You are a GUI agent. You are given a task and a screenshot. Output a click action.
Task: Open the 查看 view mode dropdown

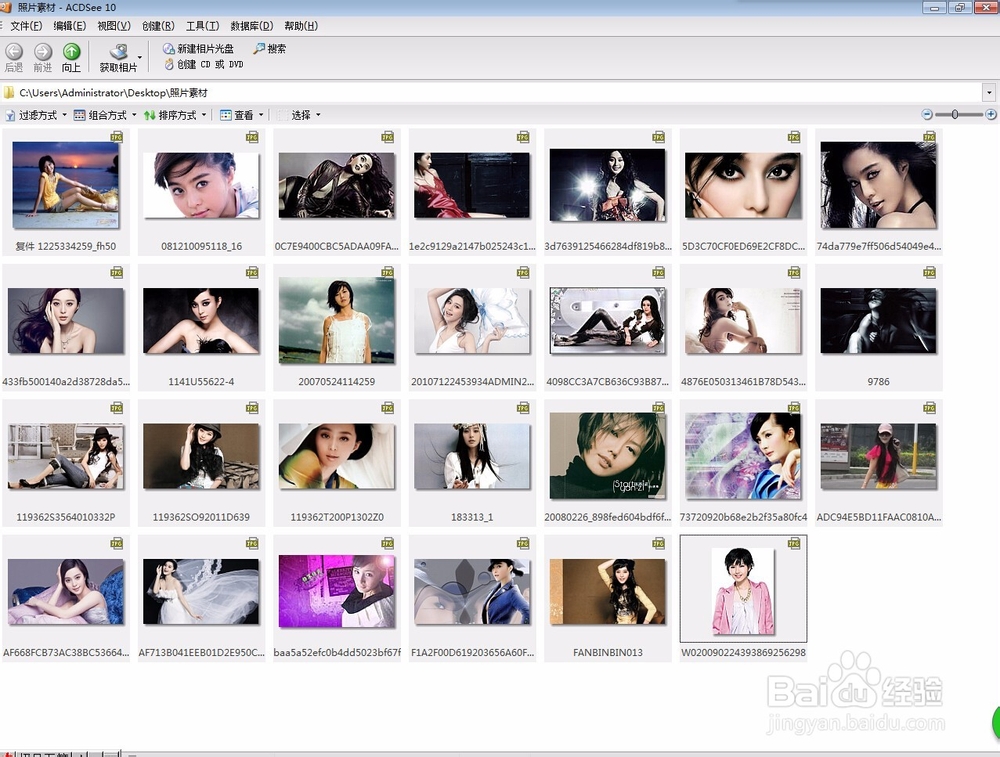(242, 115)
